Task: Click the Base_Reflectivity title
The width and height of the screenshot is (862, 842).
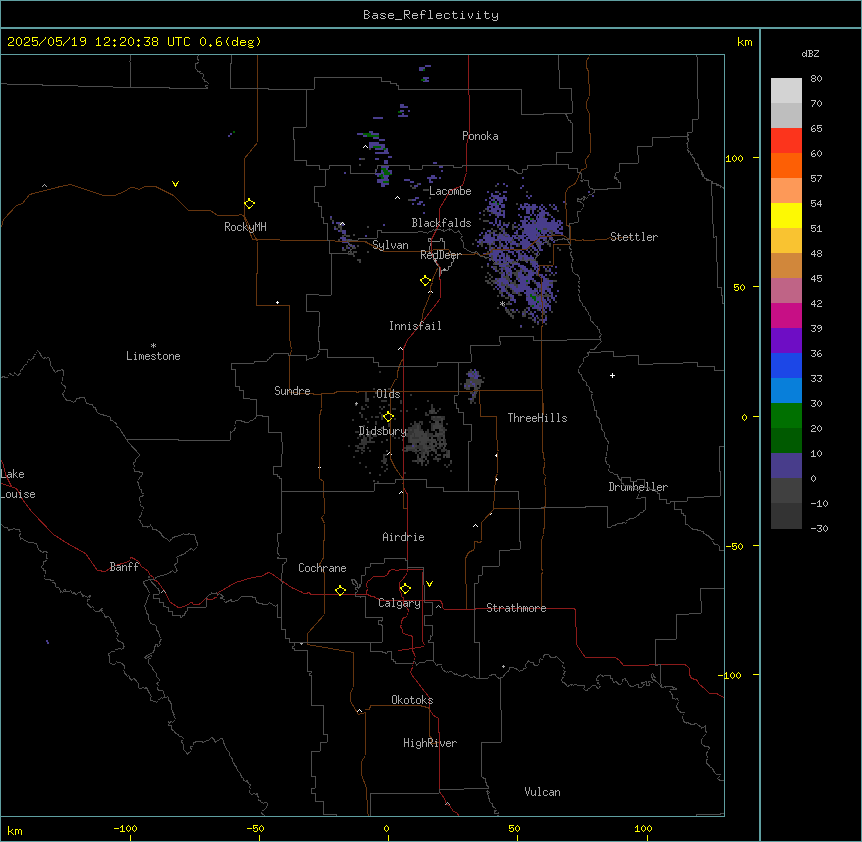Action: pos(431,15)
